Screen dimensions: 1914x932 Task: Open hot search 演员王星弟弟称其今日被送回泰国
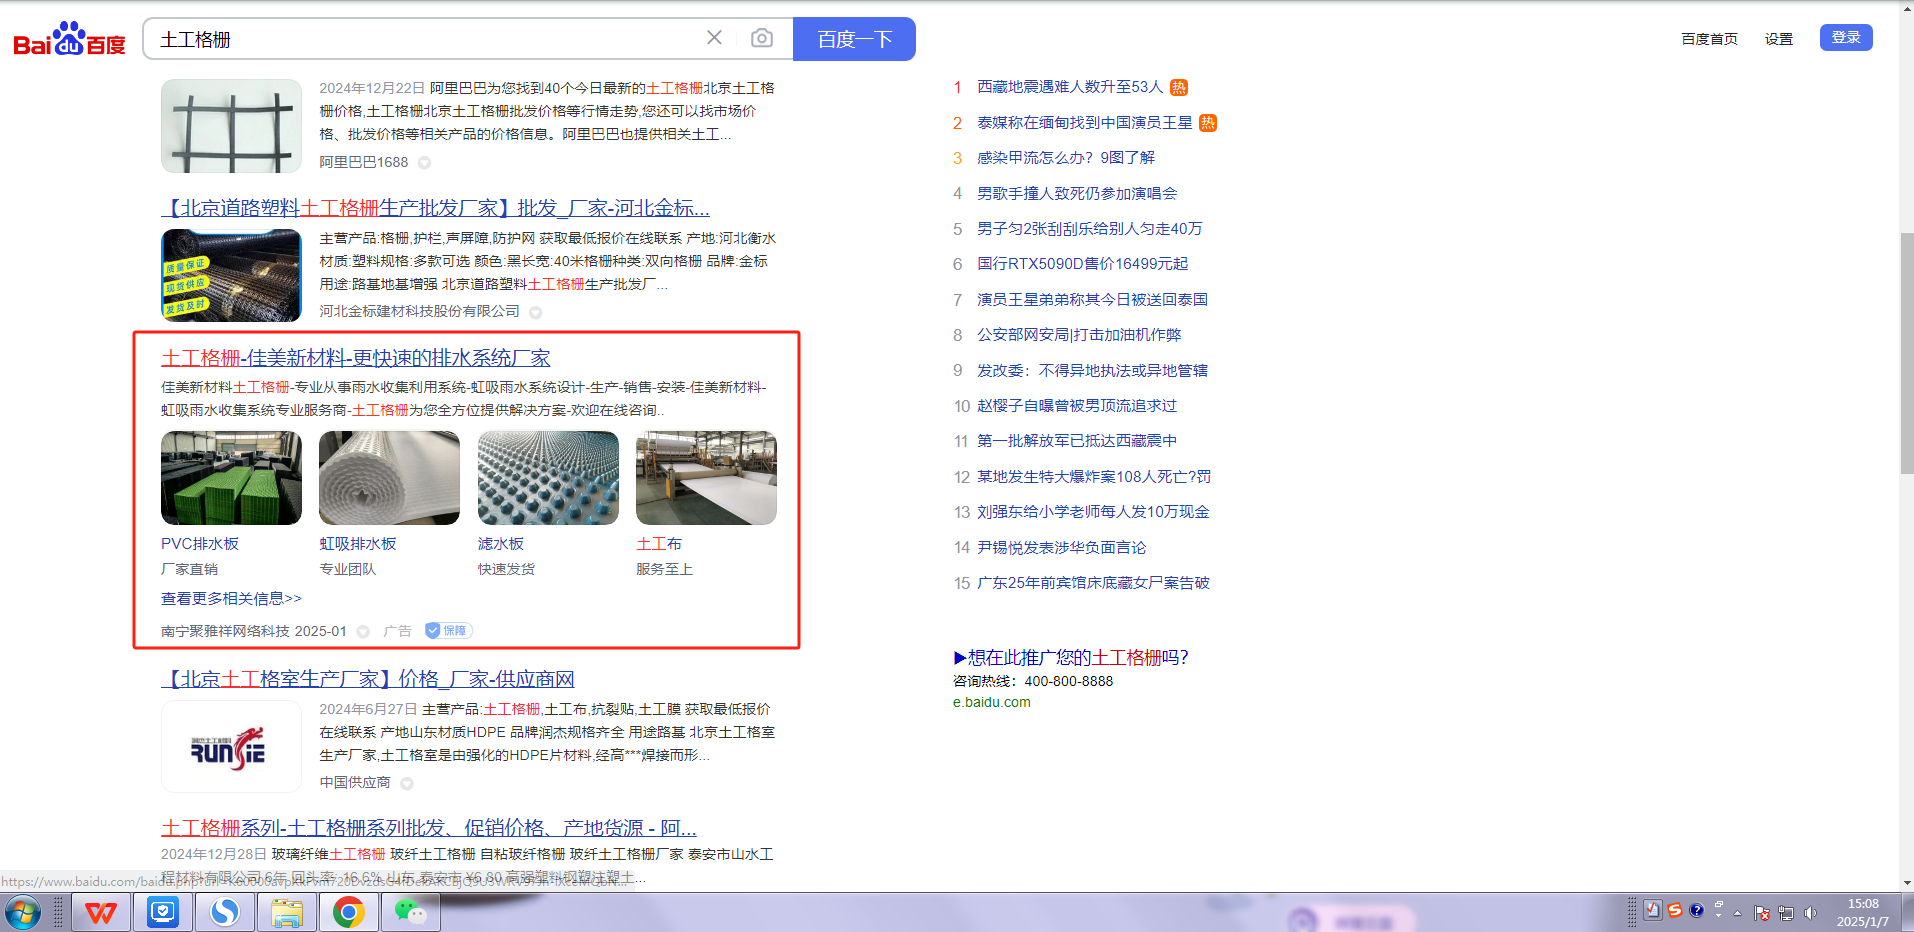coord(1092,300)
